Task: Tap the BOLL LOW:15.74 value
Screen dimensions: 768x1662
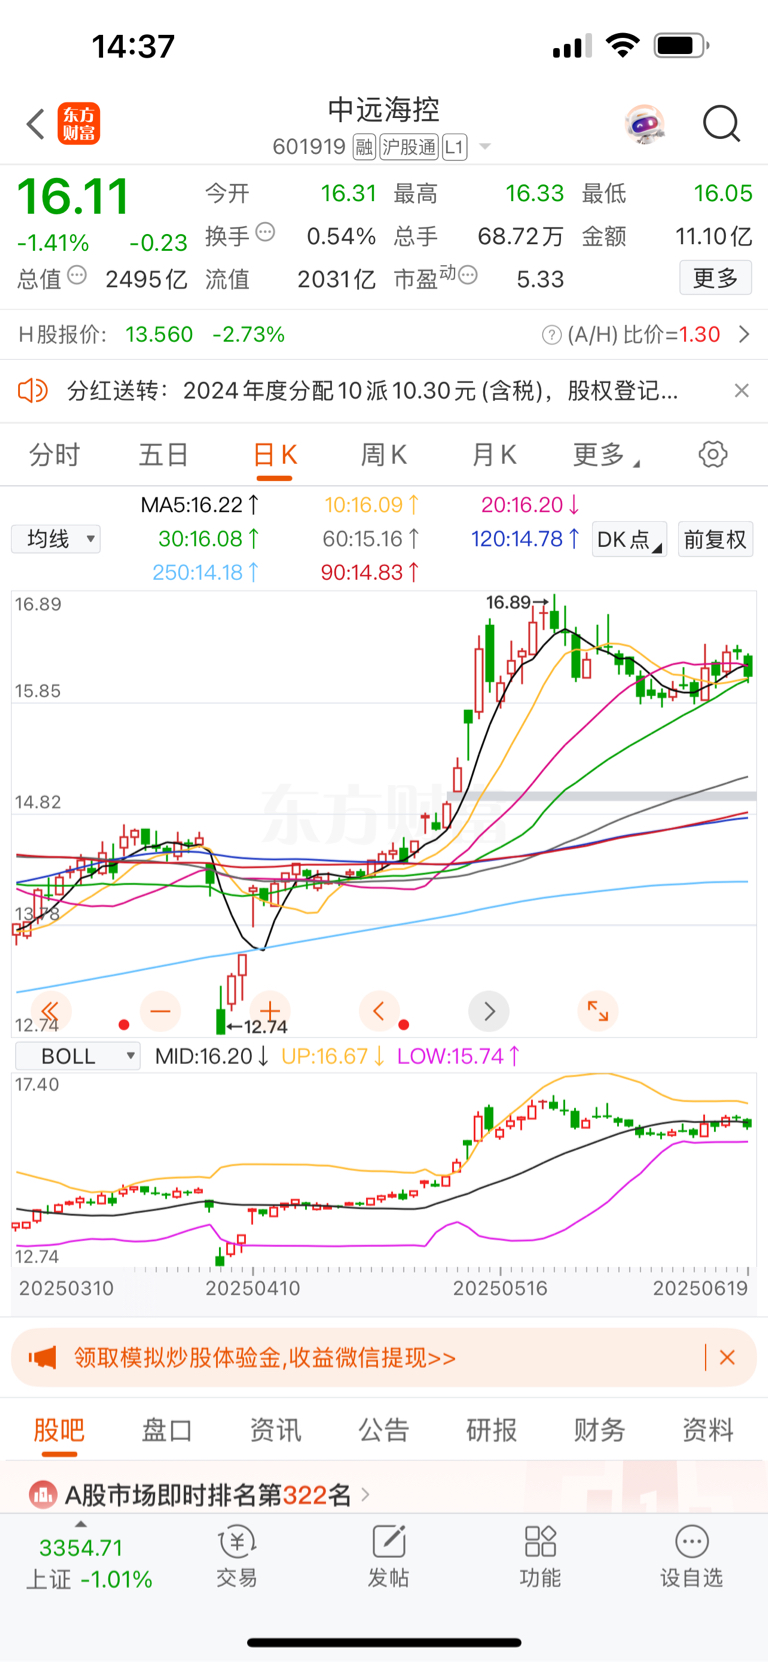Action: click(x=459, y=1056)
